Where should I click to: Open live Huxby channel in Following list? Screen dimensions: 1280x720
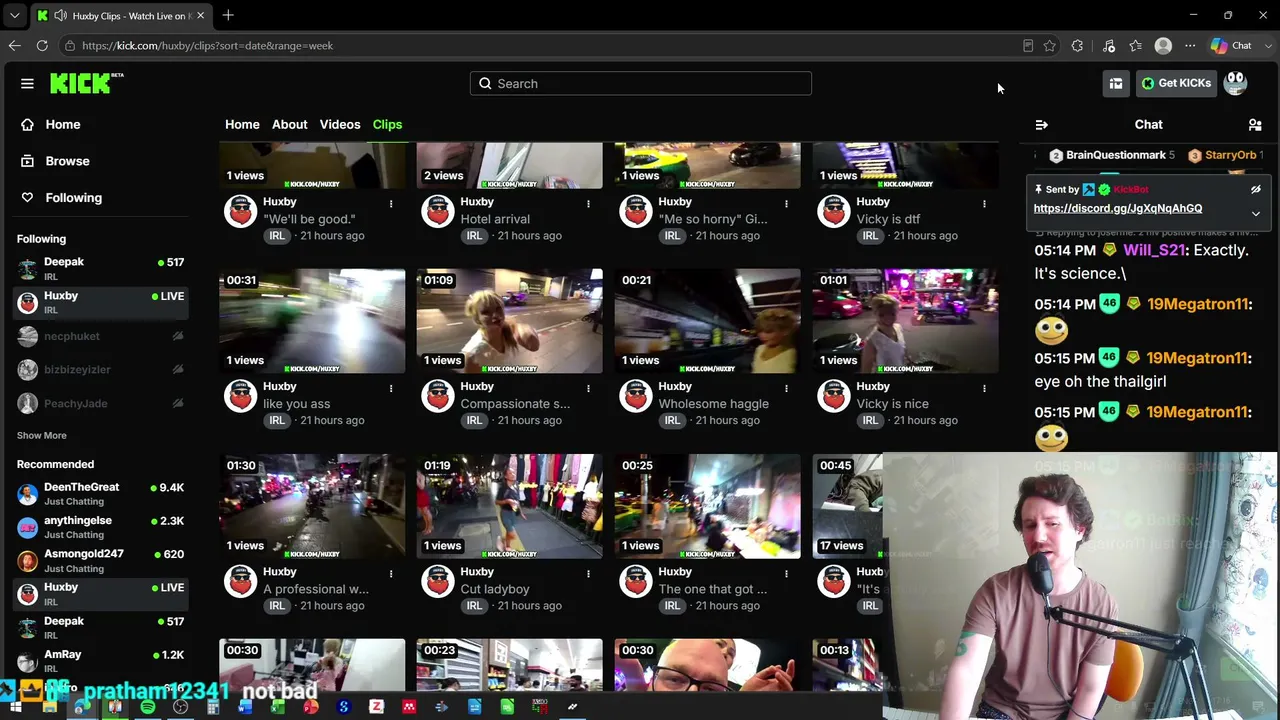100,302
